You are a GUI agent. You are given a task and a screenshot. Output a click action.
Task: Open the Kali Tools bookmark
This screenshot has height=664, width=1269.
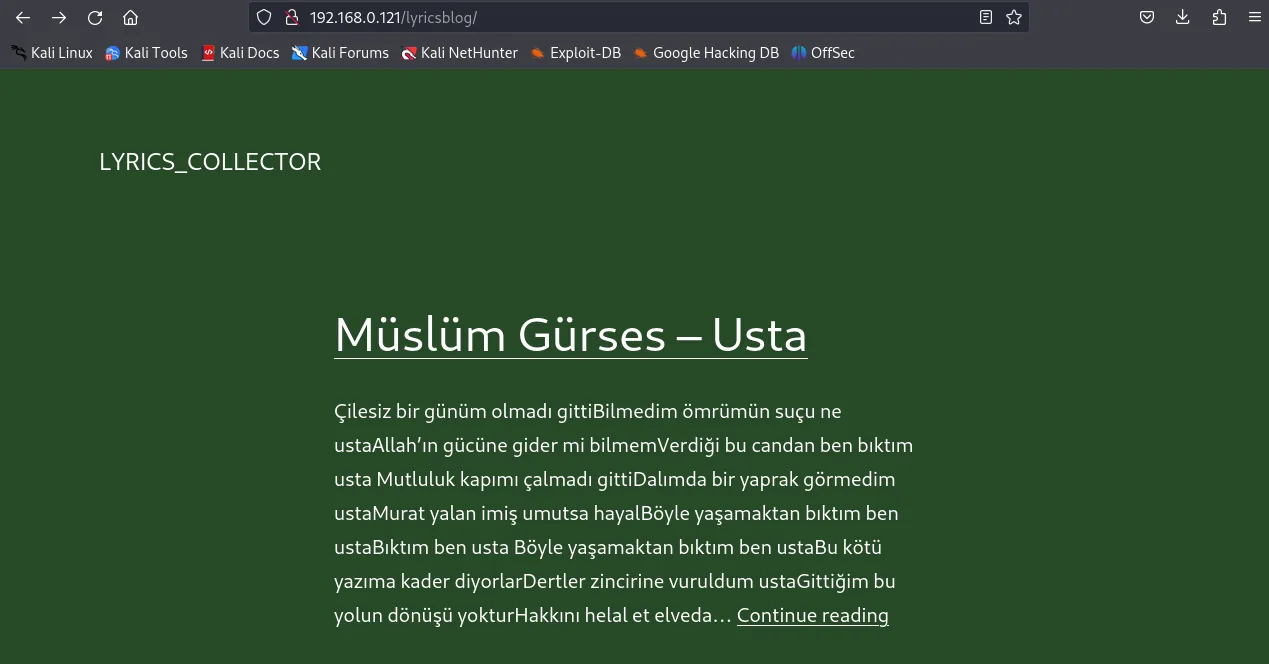tap(146, 53)
